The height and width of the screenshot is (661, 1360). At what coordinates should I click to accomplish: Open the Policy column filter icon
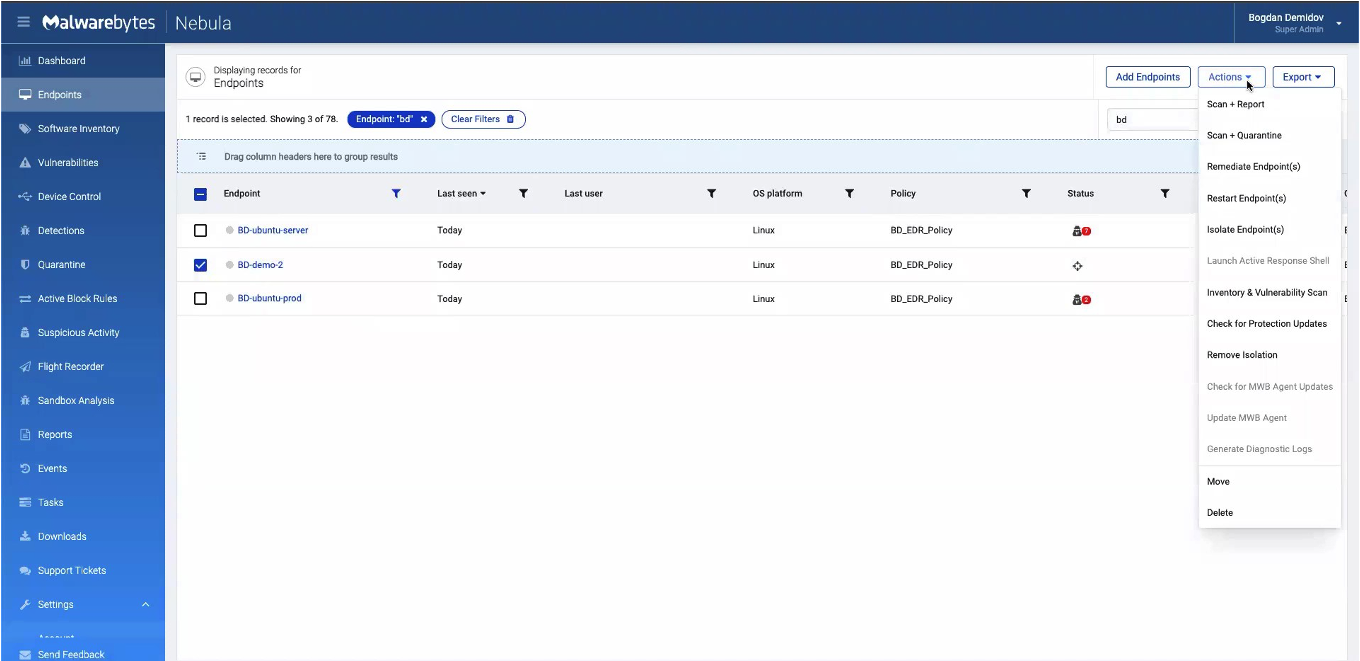1026,194
